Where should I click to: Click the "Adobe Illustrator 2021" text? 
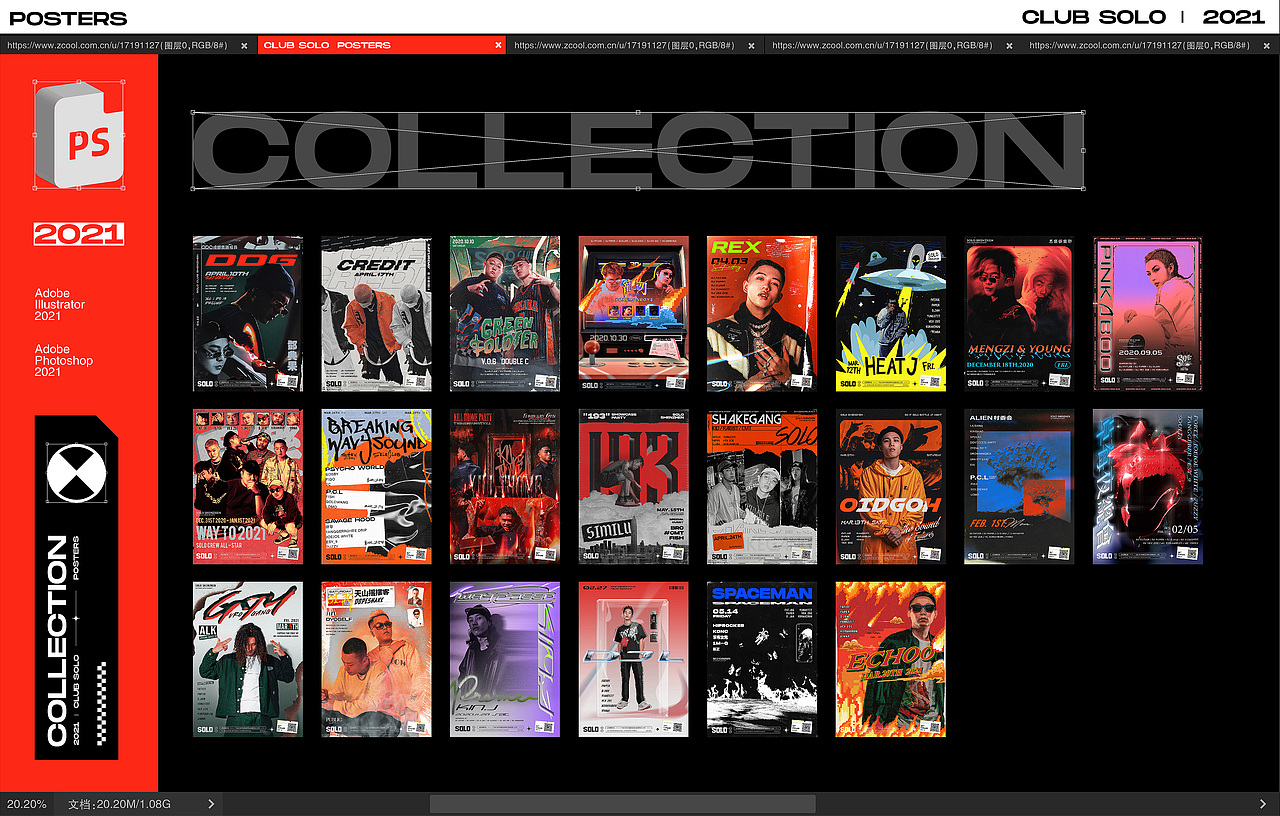click(60, 304)
